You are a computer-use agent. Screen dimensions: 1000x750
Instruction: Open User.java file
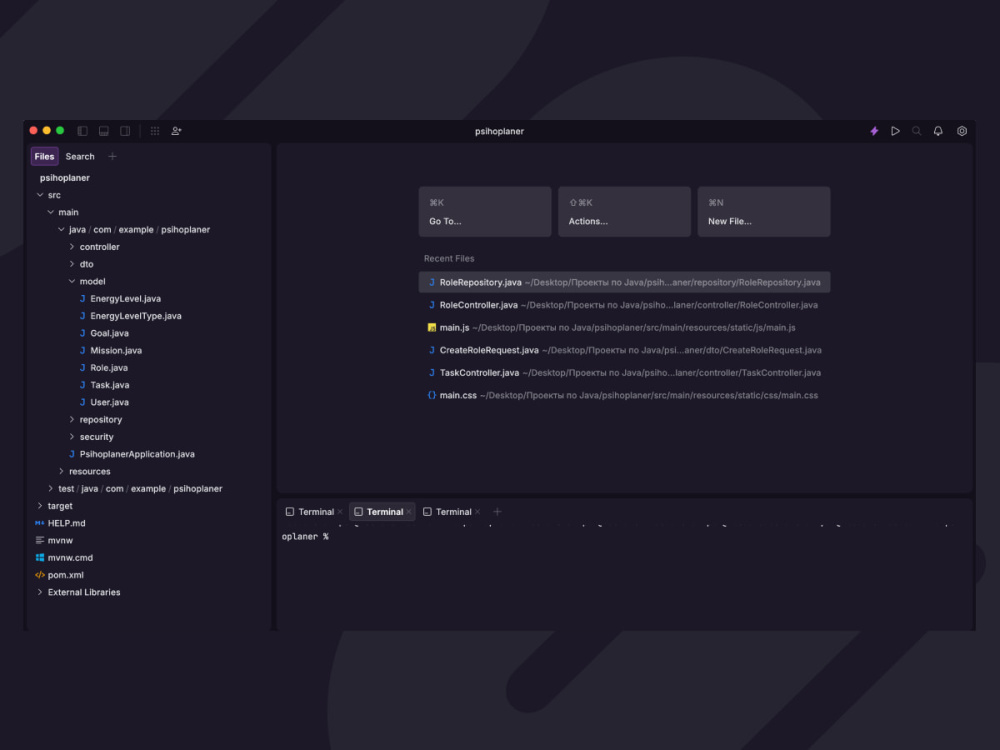point(109,402)
